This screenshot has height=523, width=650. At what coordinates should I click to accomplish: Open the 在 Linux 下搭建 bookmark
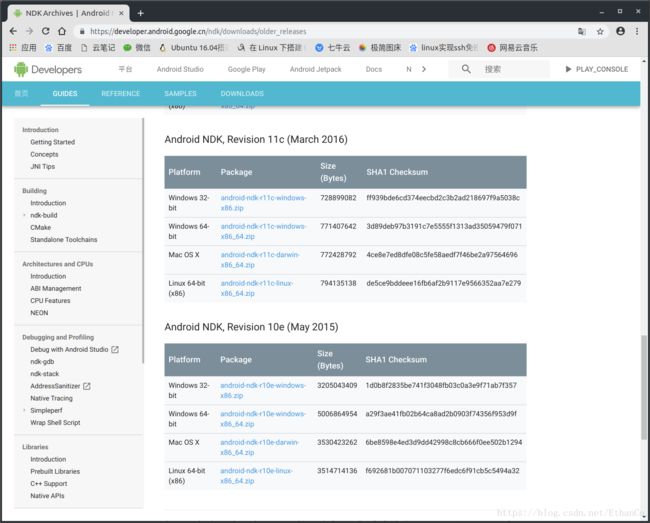[x=271, y=48]
